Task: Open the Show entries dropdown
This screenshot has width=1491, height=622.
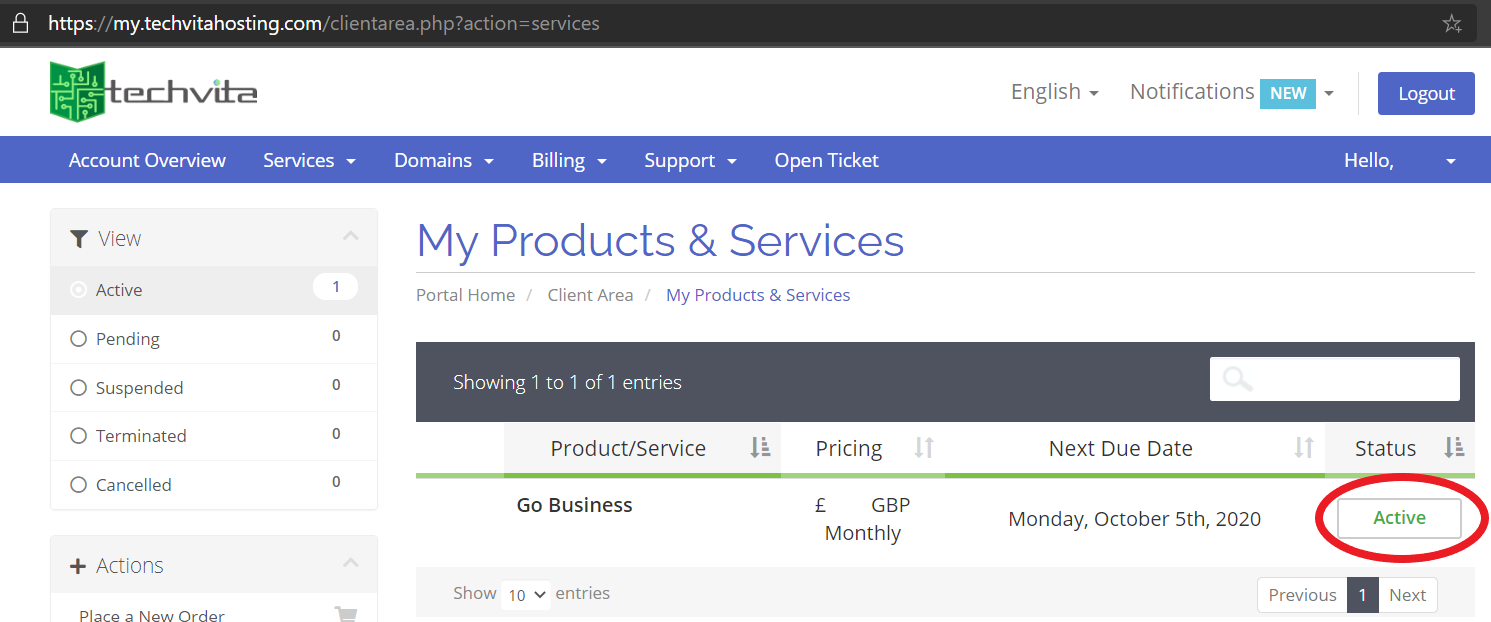Action: tap(525, 594)
